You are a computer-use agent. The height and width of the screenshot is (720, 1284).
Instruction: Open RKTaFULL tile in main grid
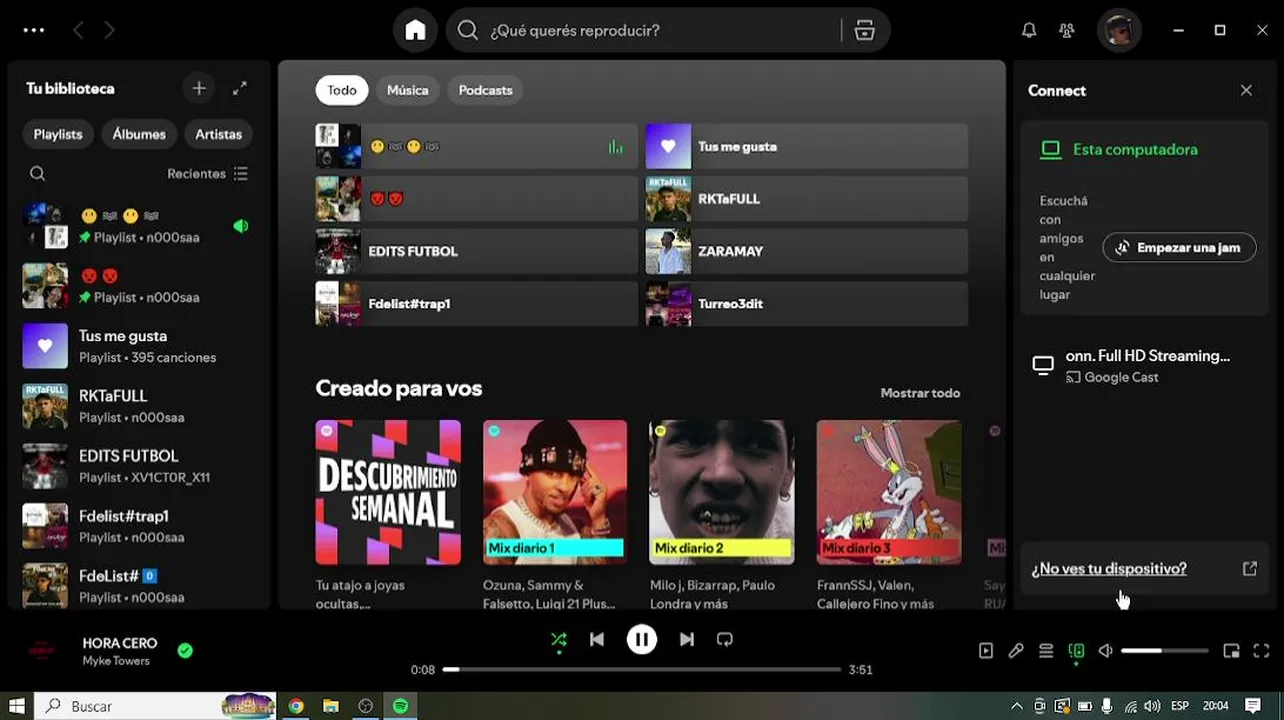(806, 199)
